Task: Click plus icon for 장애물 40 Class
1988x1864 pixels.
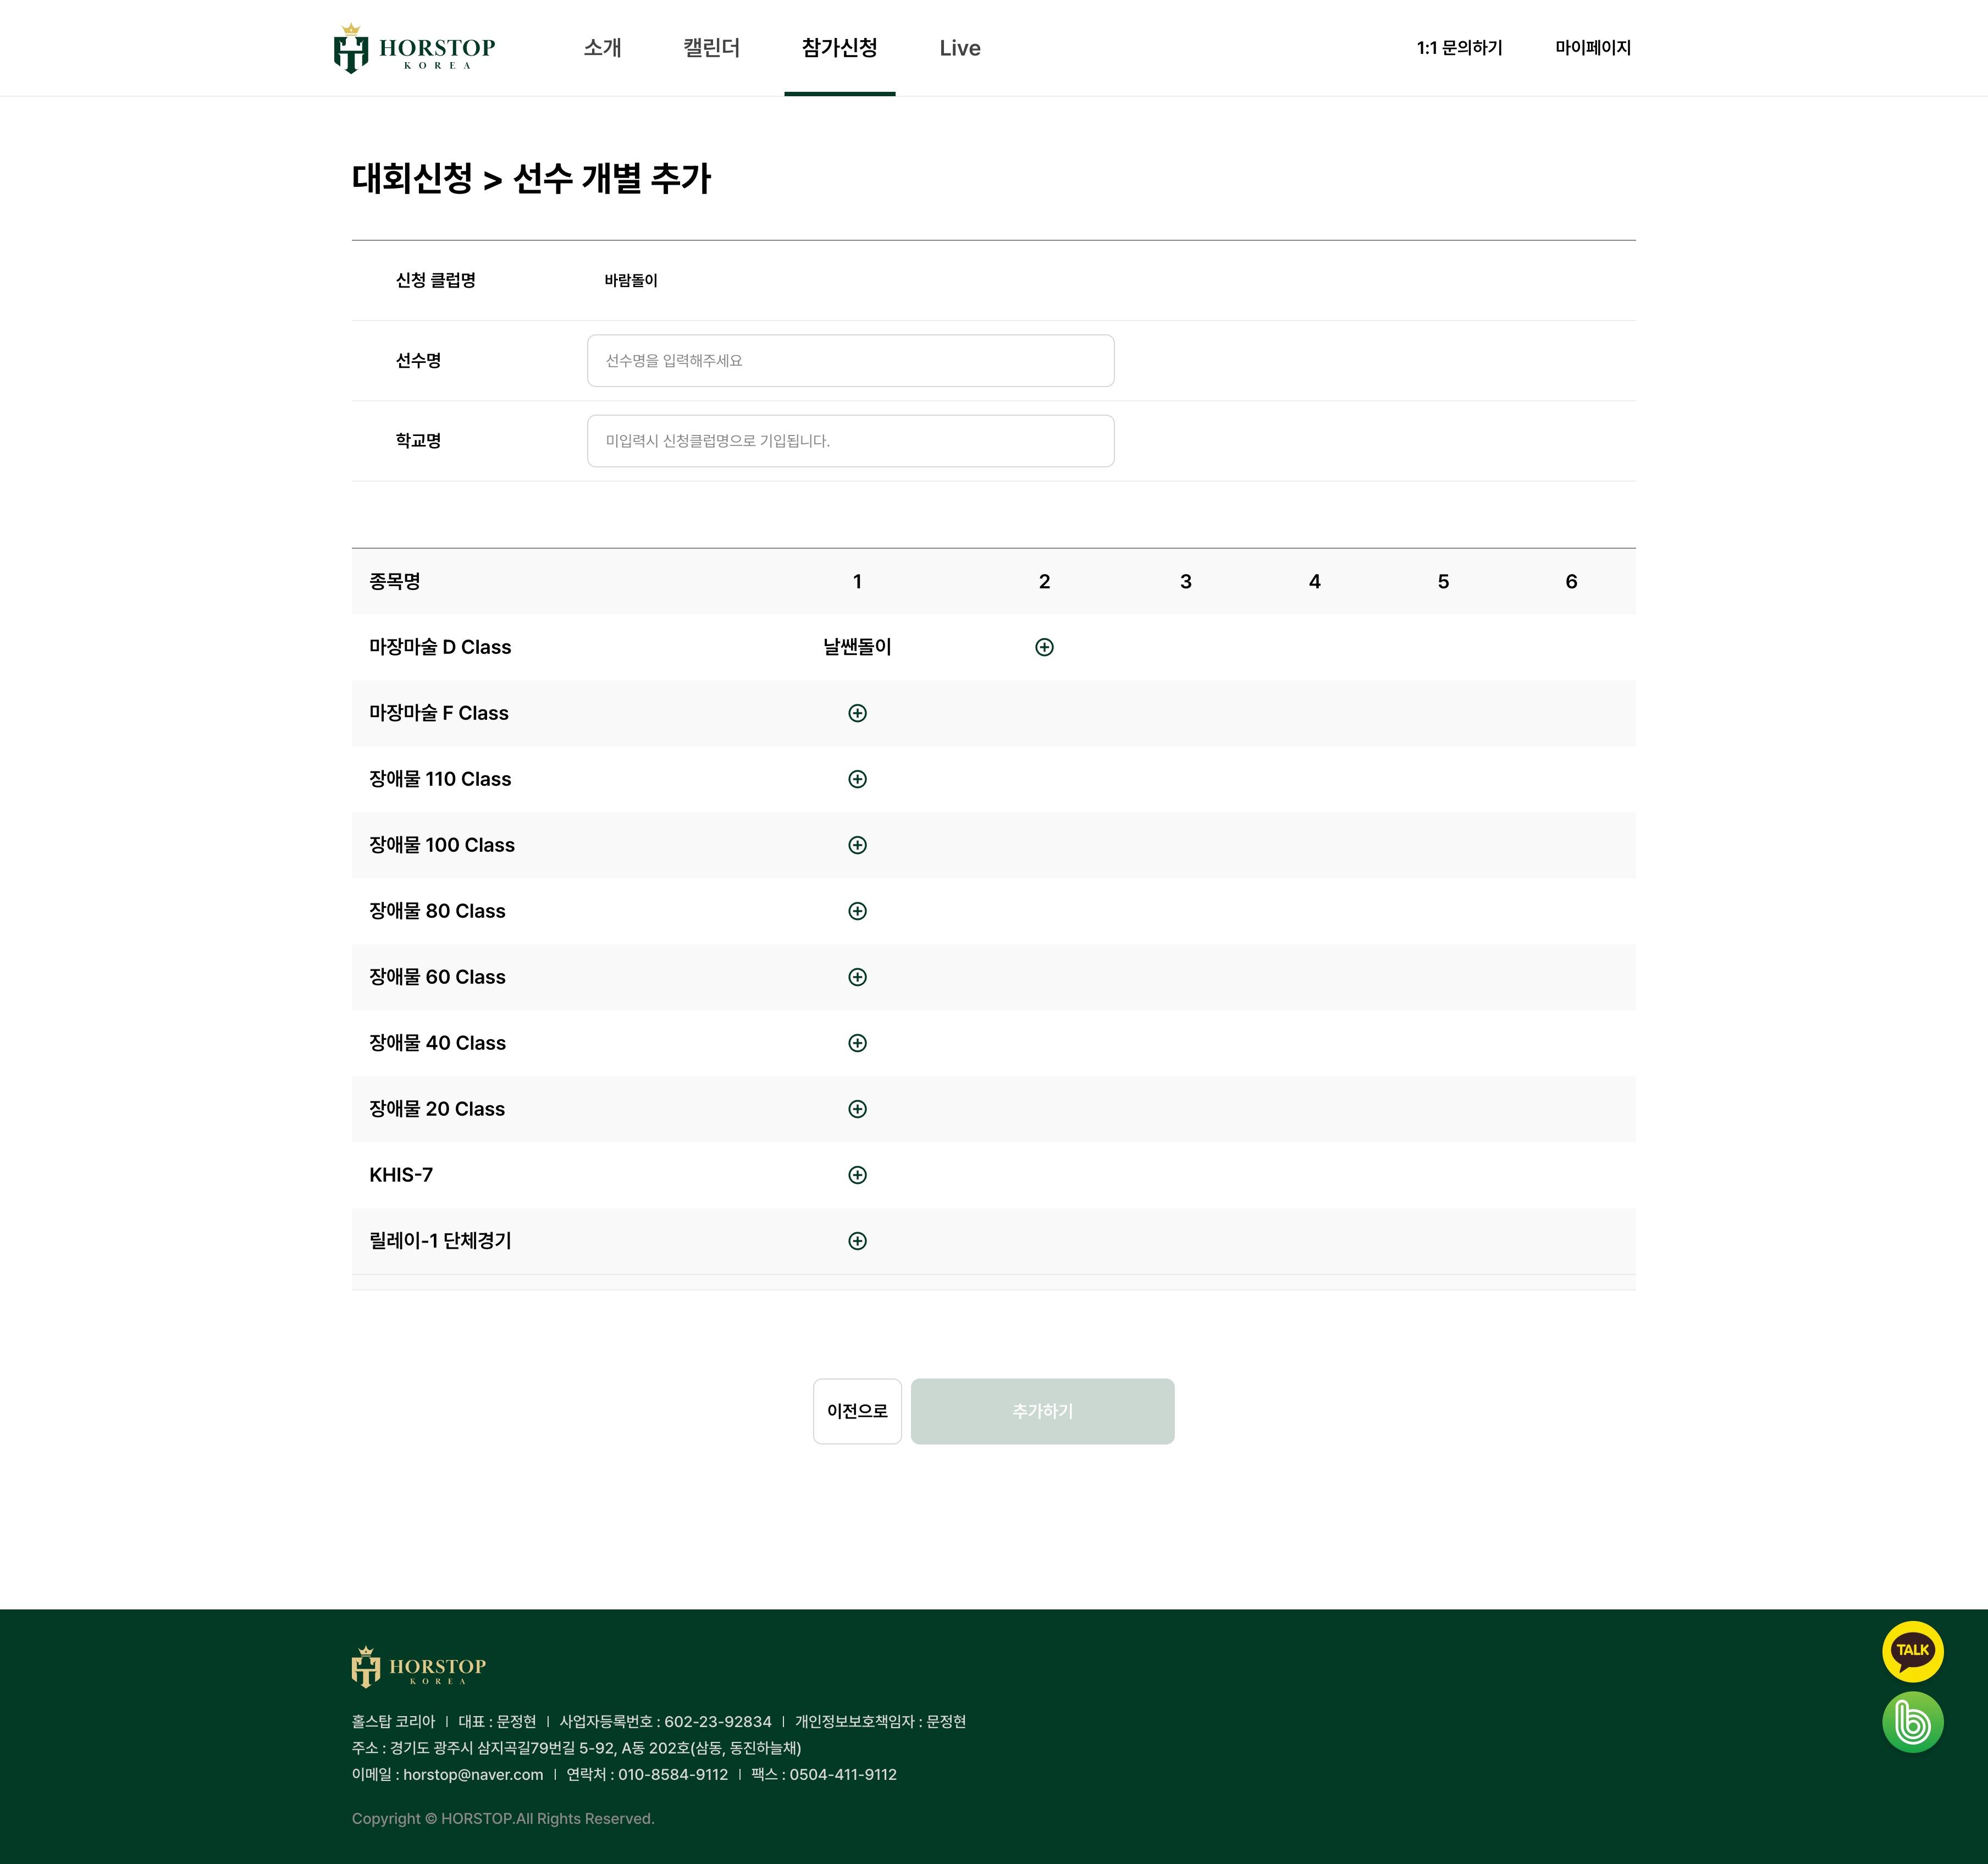Action: tap(857, 1043)
